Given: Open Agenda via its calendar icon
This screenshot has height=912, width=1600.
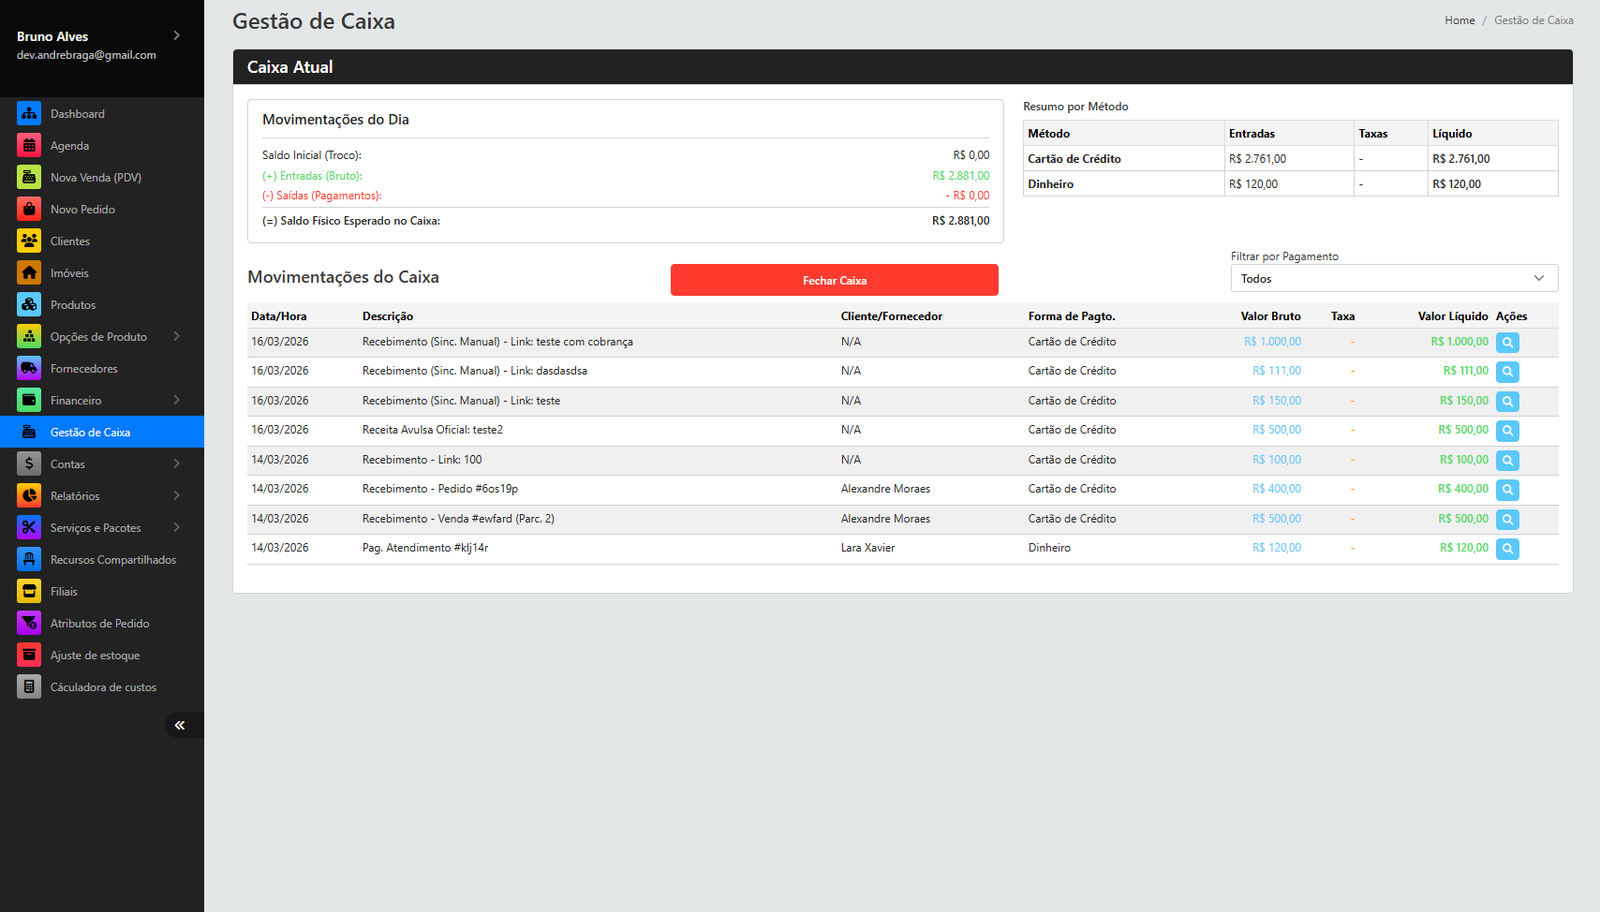Looking at the screenshot, I should (x=29, y=146).
